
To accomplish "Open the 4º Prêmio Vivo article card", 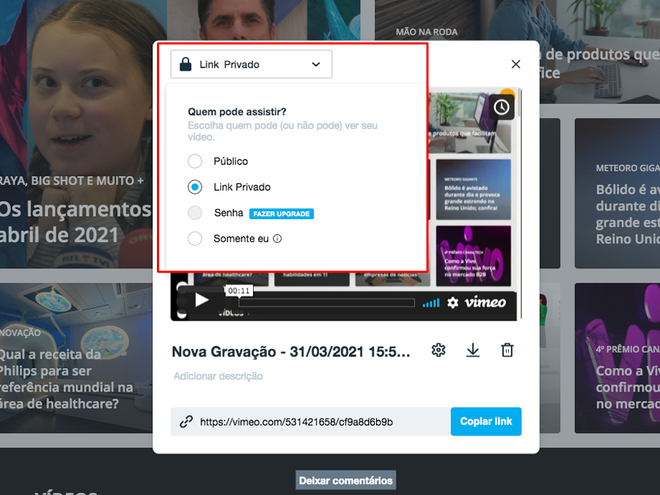I will tap(617, 358).
